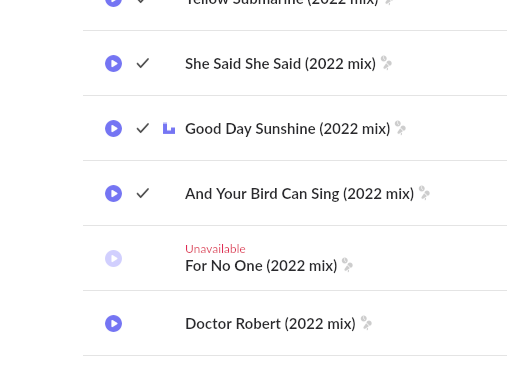Toggle checkmark beside She Said She Said
The image size is (507, 371).
(x=143, y=63)
